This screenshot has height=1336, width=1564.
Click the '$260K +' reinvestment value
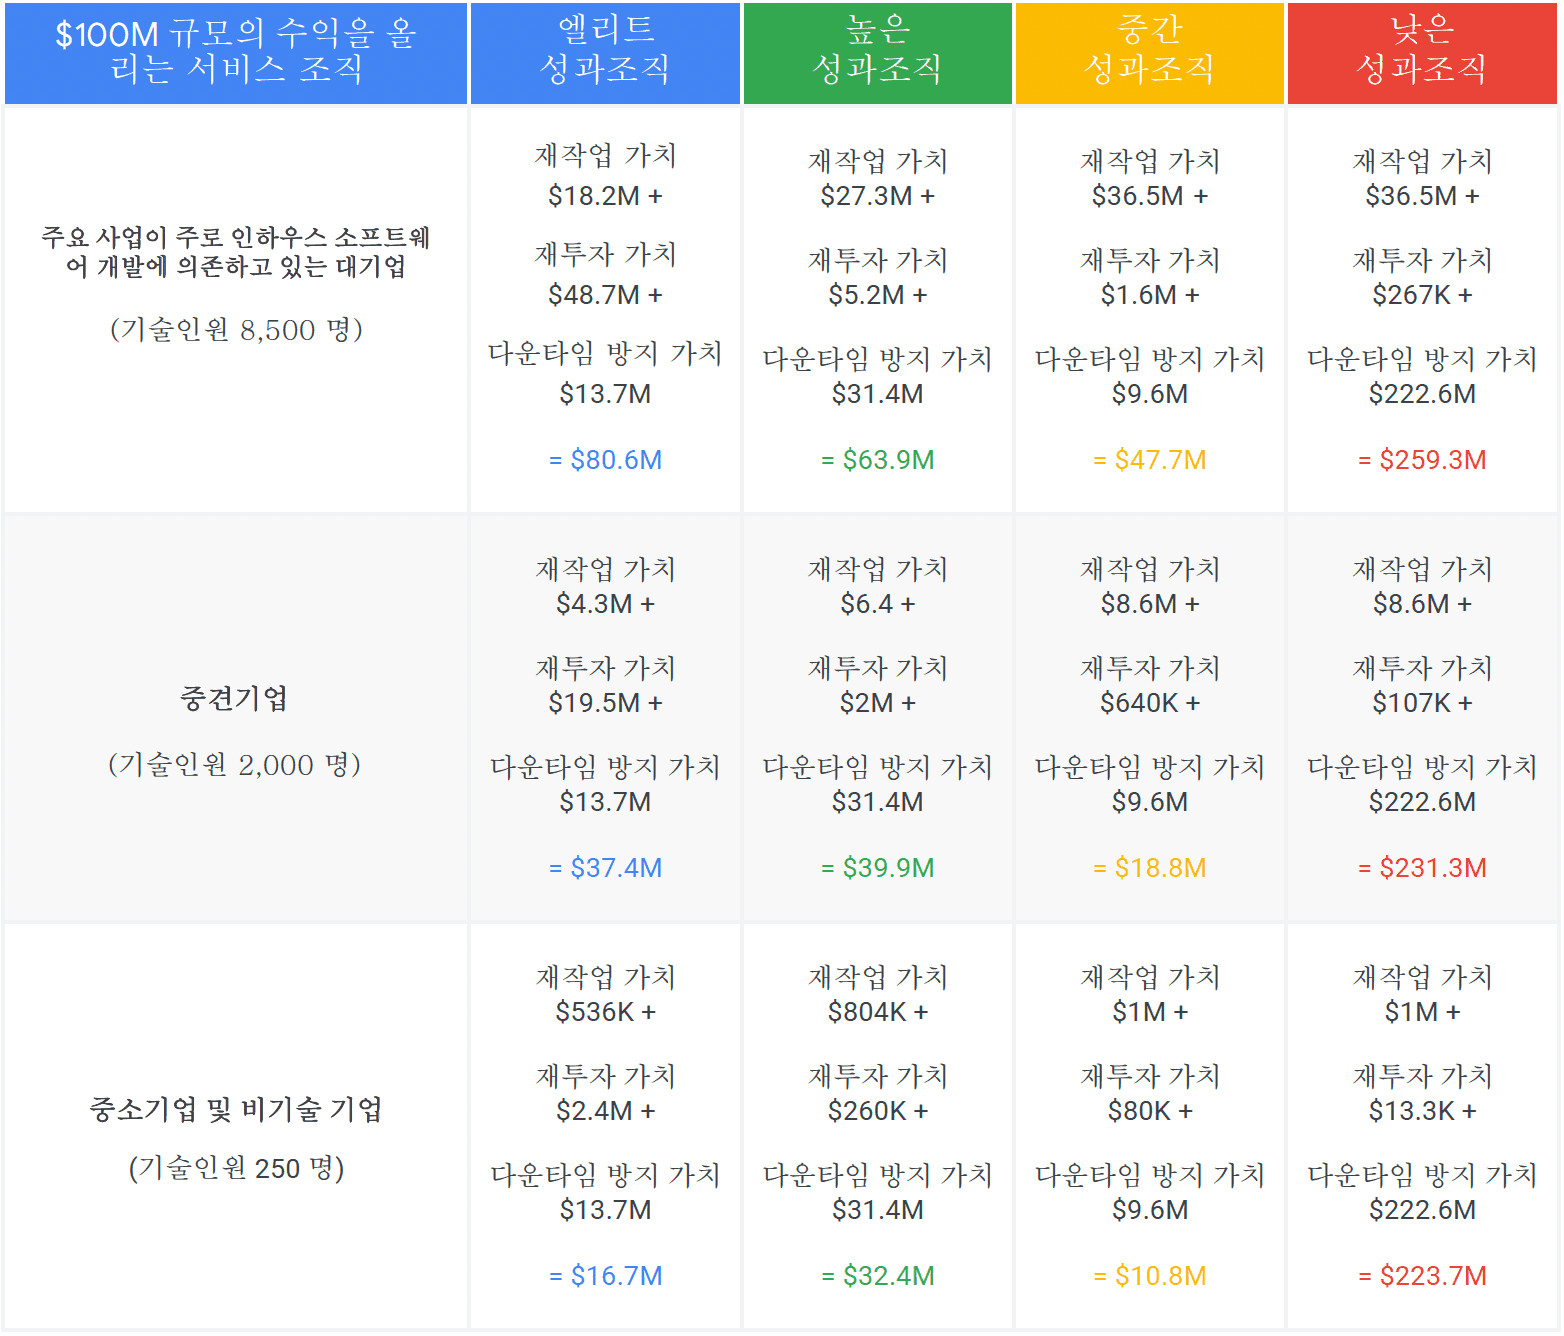coord(877,1111)
